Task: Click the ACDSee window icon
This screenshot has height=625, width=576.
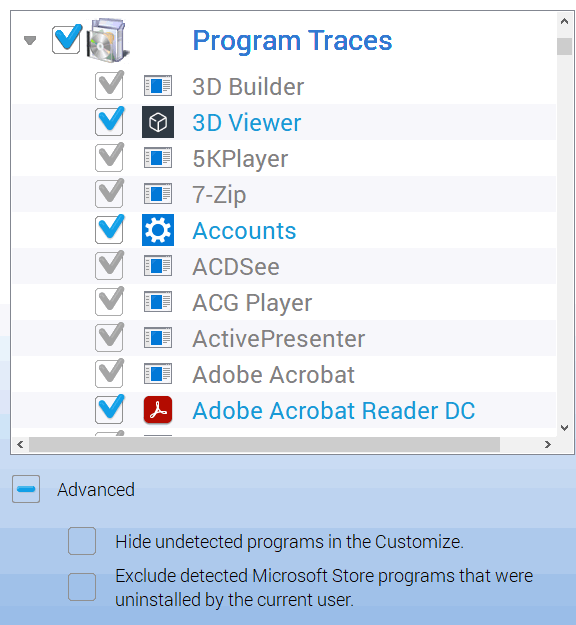Action: [x=158, y=266]
